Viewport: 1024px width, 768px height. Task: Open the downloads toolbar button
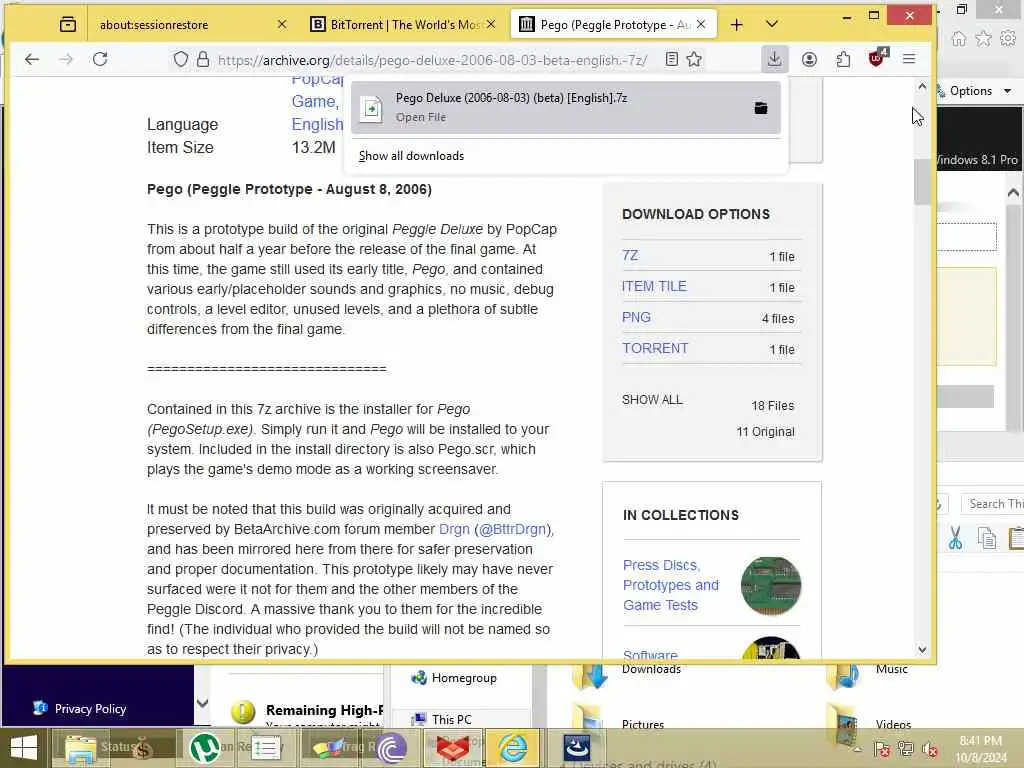[x=775, y=59]
